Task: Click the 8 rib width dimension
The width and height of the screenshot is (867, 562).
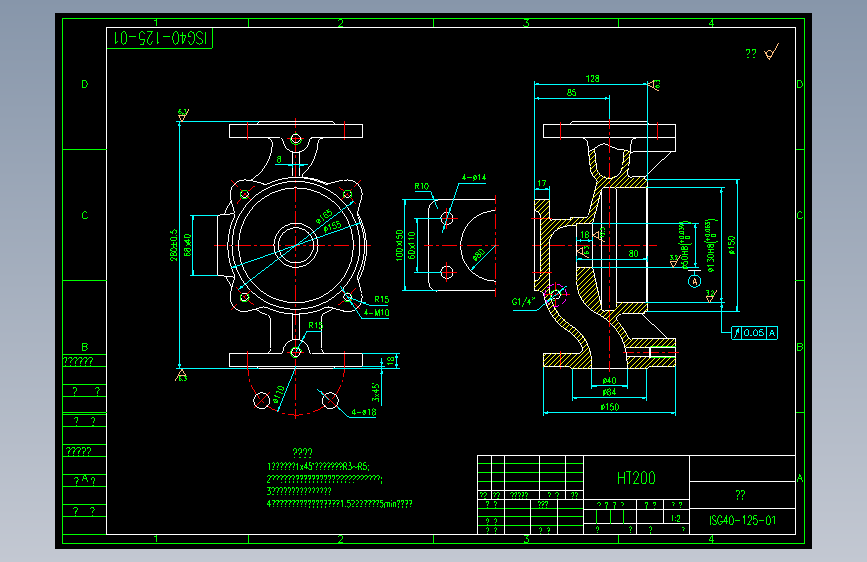Action: [279, 159]
